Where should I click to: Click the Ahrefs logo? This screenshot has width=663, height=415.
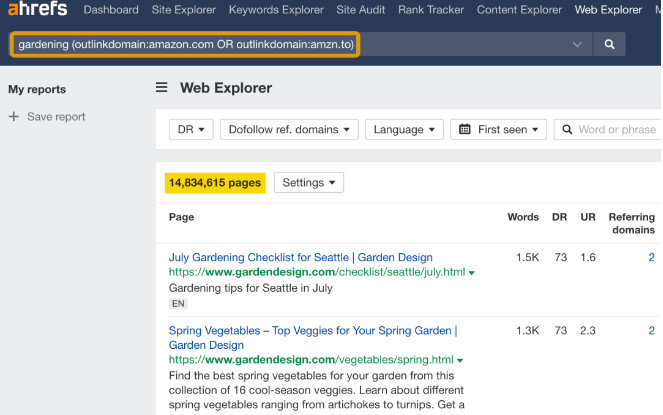tap(36, 11)
